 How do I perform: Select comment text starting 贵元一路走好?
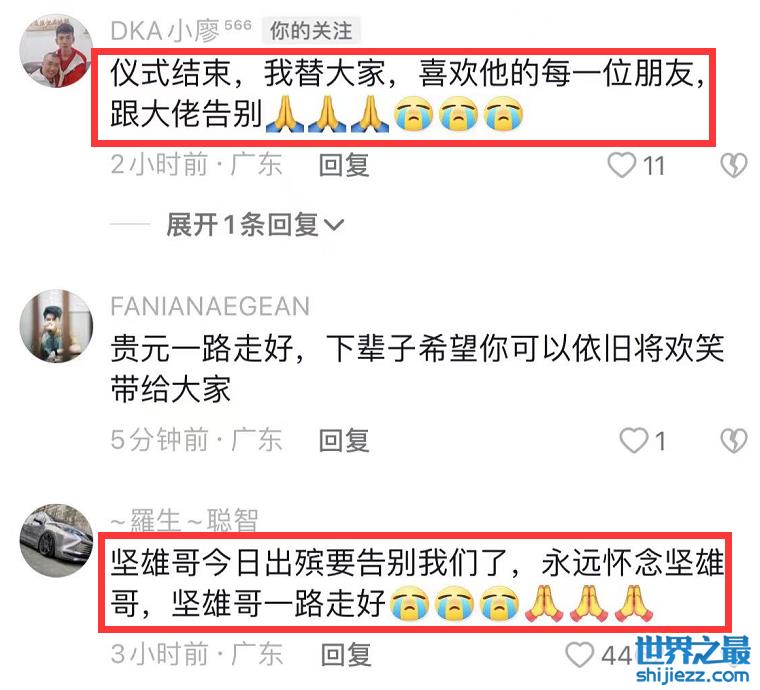417,368
